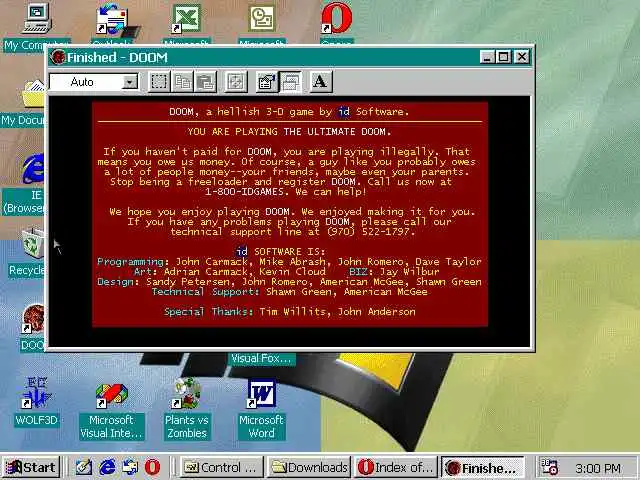This screenshot has height=480, width=640.
Task: Click Show Desktop quick launch icon
Action: [x=84, y=467]
